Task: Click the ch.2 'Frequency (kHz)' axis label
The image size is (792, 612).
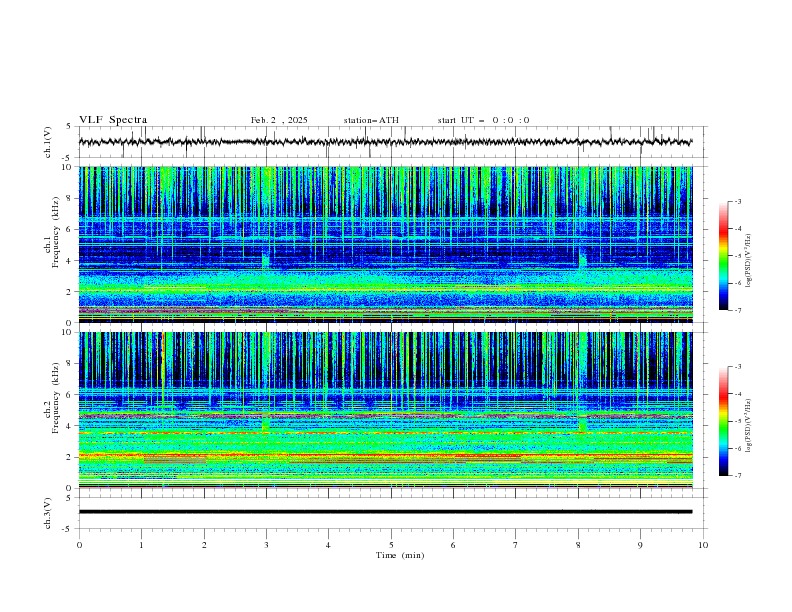Action: coord(56,398)
